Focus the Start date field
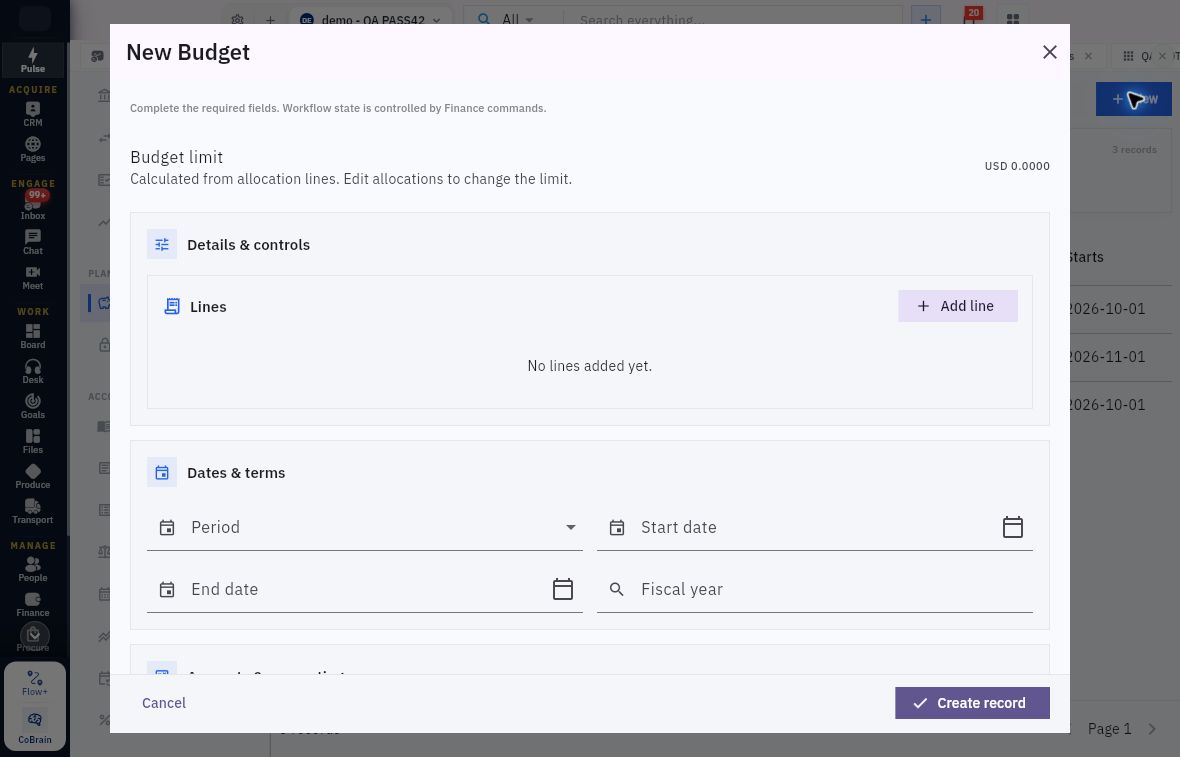 tap(814, 527)
